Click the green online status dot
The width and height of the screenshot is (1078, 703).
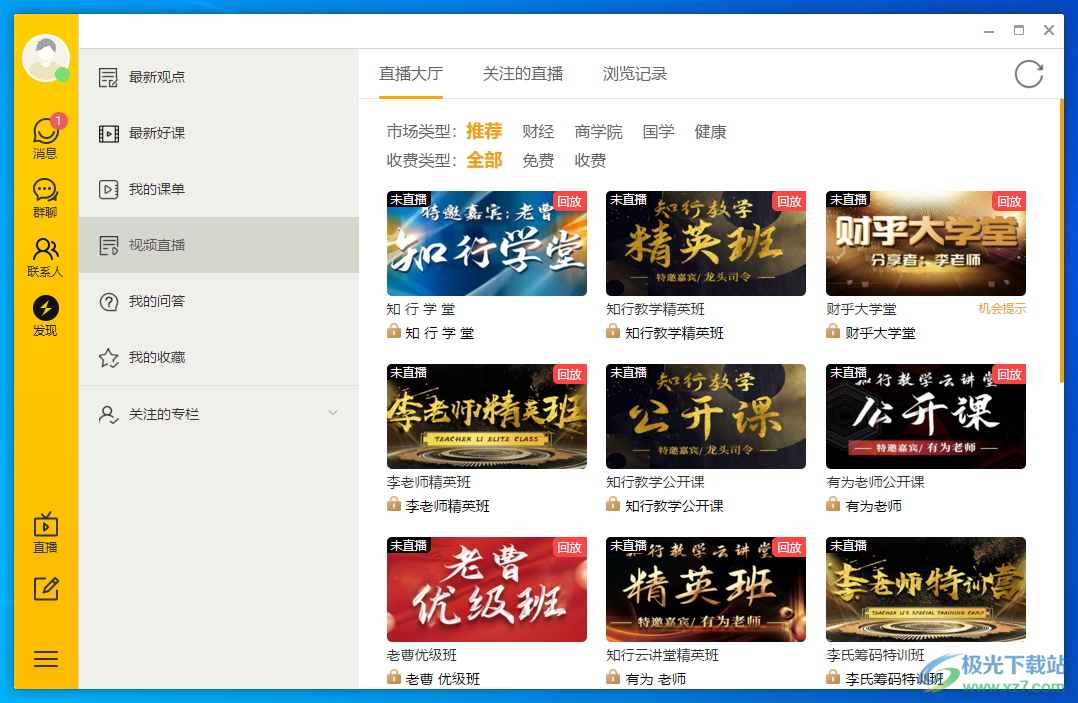click(62, 74)
